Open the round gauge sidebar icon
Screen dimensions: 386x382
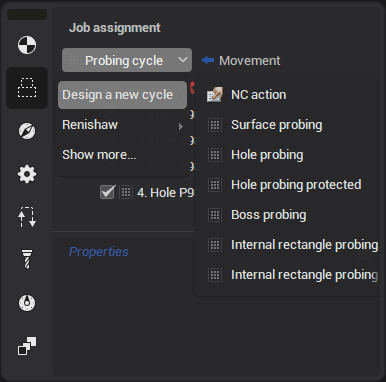pos(27,303)
